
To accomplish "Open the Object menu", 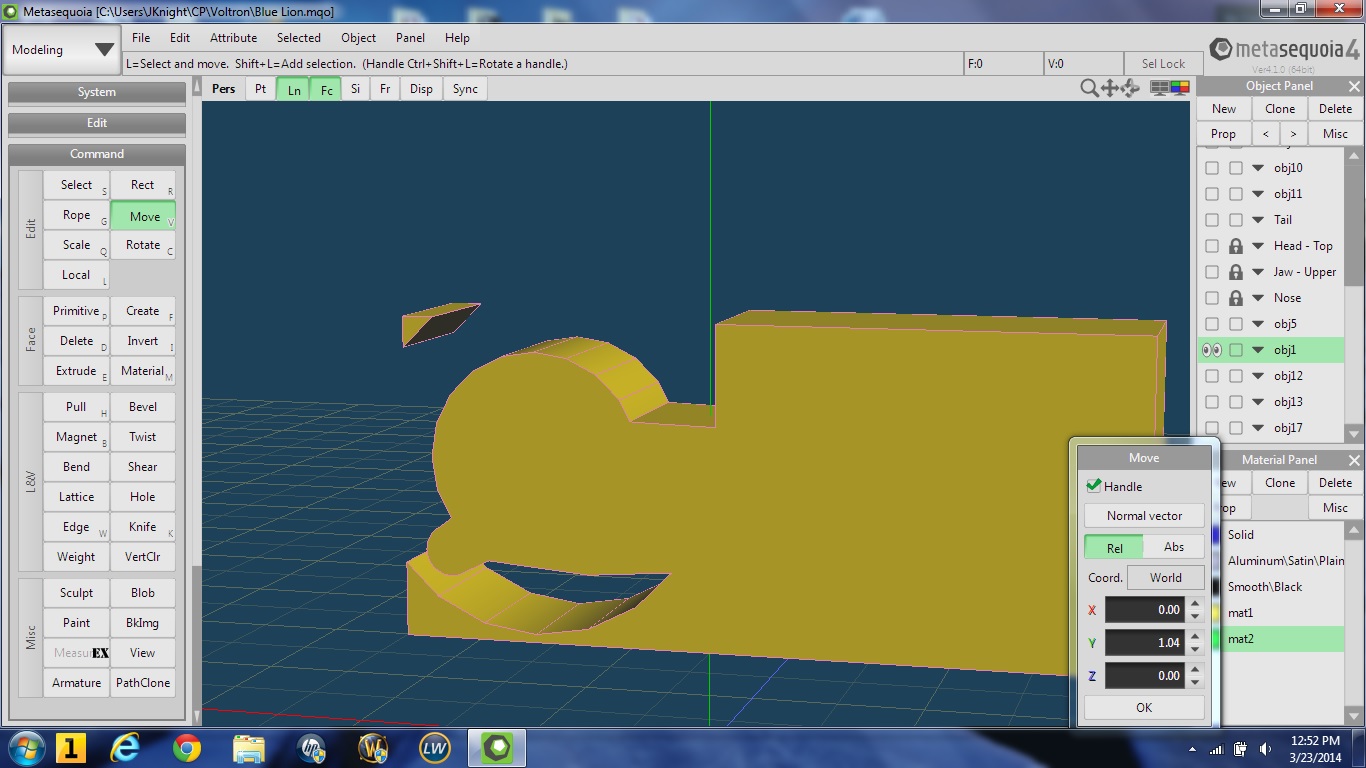I will click(358, 38).
